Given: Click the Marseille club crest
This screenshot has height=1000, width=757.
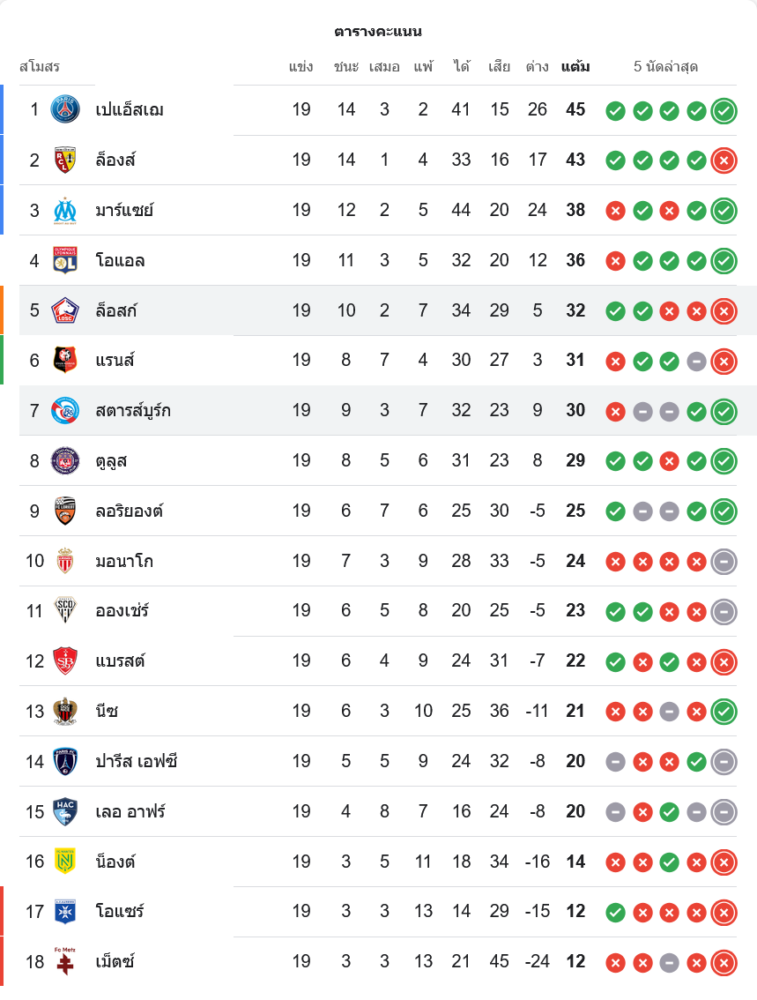Looking at the screenshot, I should pos(65,210).
